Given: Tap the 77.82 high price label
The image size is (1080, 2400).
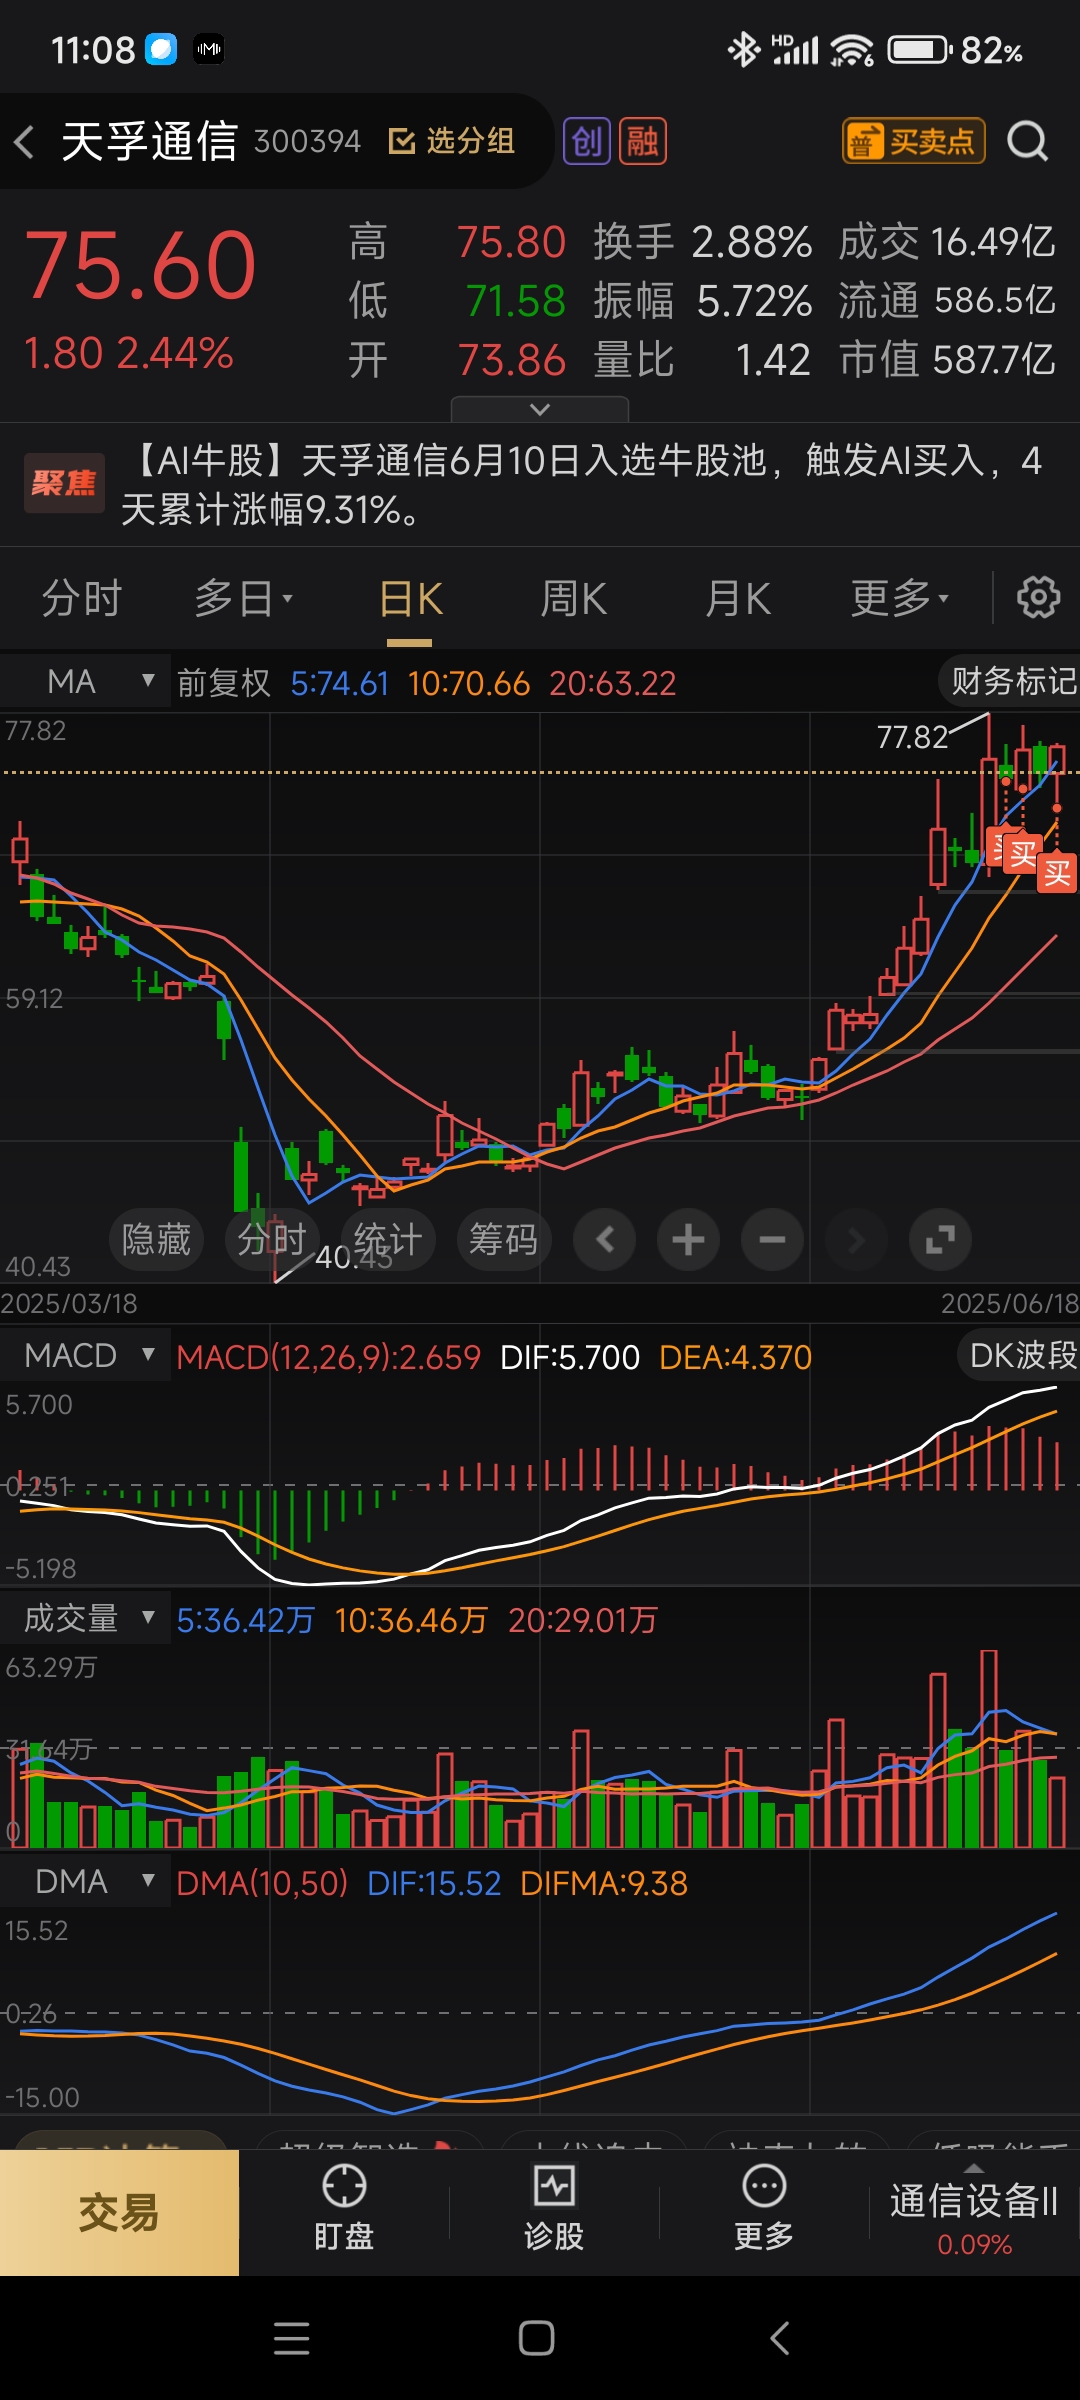Looking at the screenshot, I should (912, 738).
